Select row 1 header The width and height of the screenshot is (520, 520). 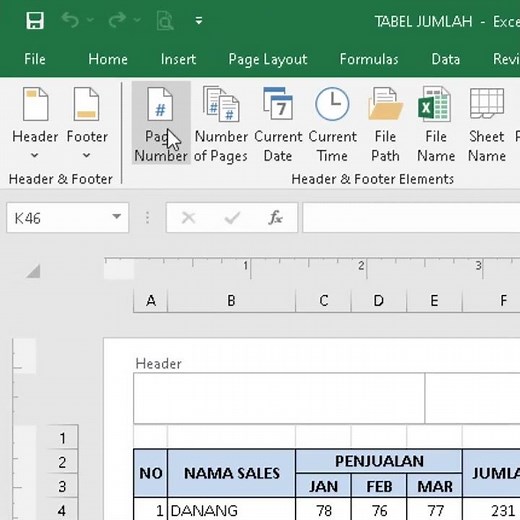[62, 437]
